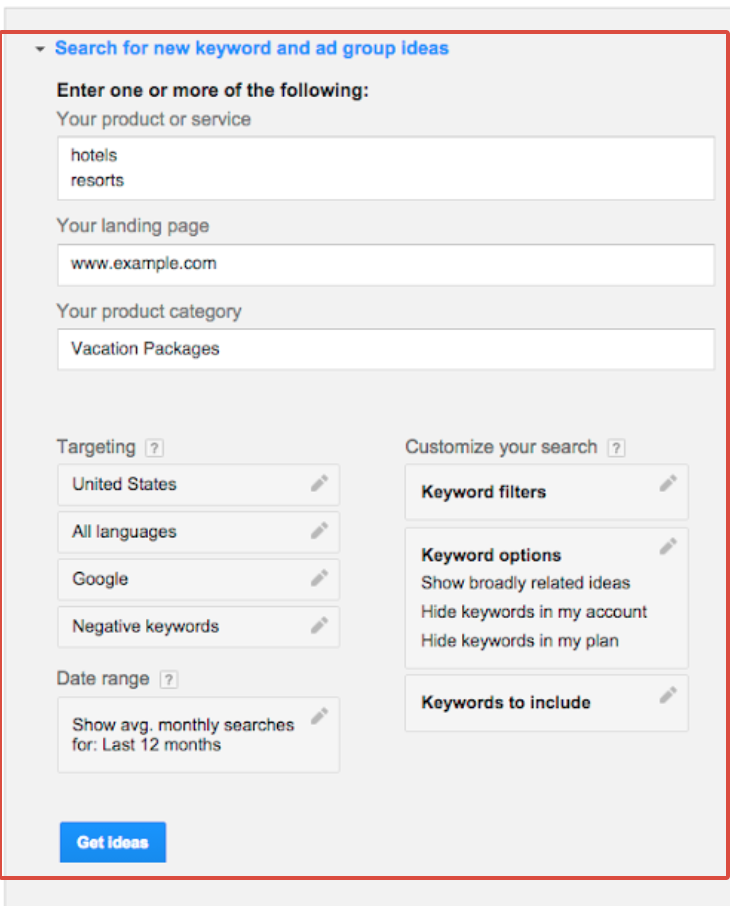Click the pencil icon next to Google
Screen dimensions: 730x906
click(319, 578)
